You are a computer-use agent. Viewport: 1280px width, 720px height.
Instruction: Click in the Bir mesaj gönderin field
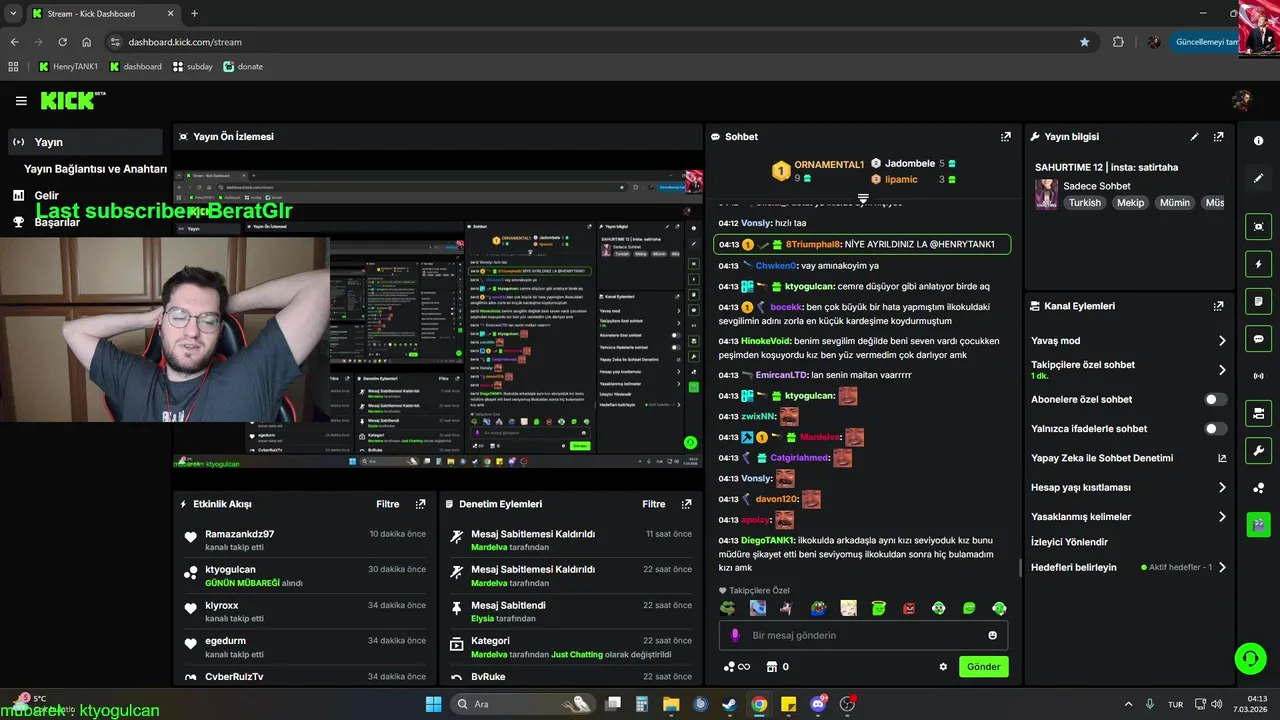(863, 635)
